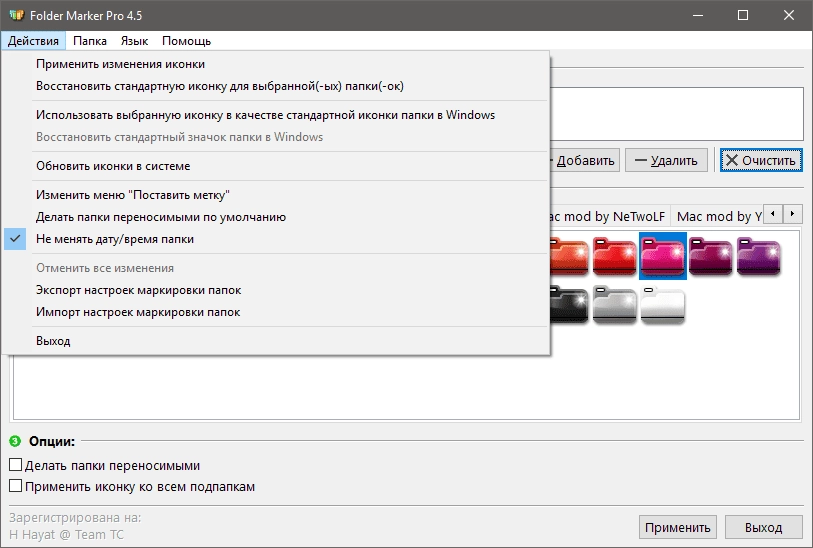813x548 pixels.
Task: Choose Использовать выбранную иконку в качестве стандартной
Action: pos(275,115)
